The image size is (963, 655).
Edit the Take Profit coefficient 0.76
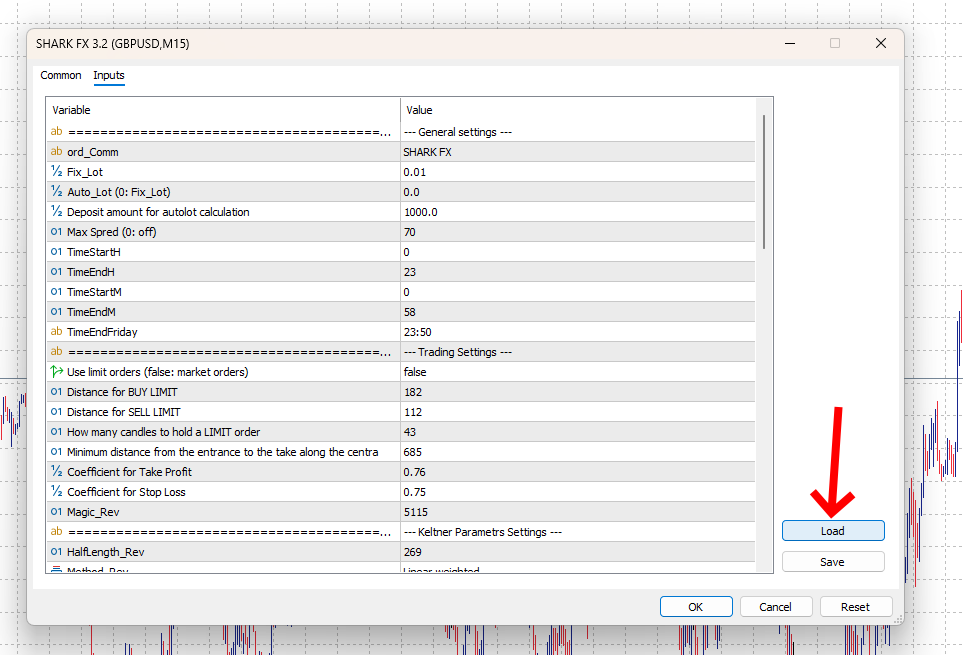click(578, 472)
